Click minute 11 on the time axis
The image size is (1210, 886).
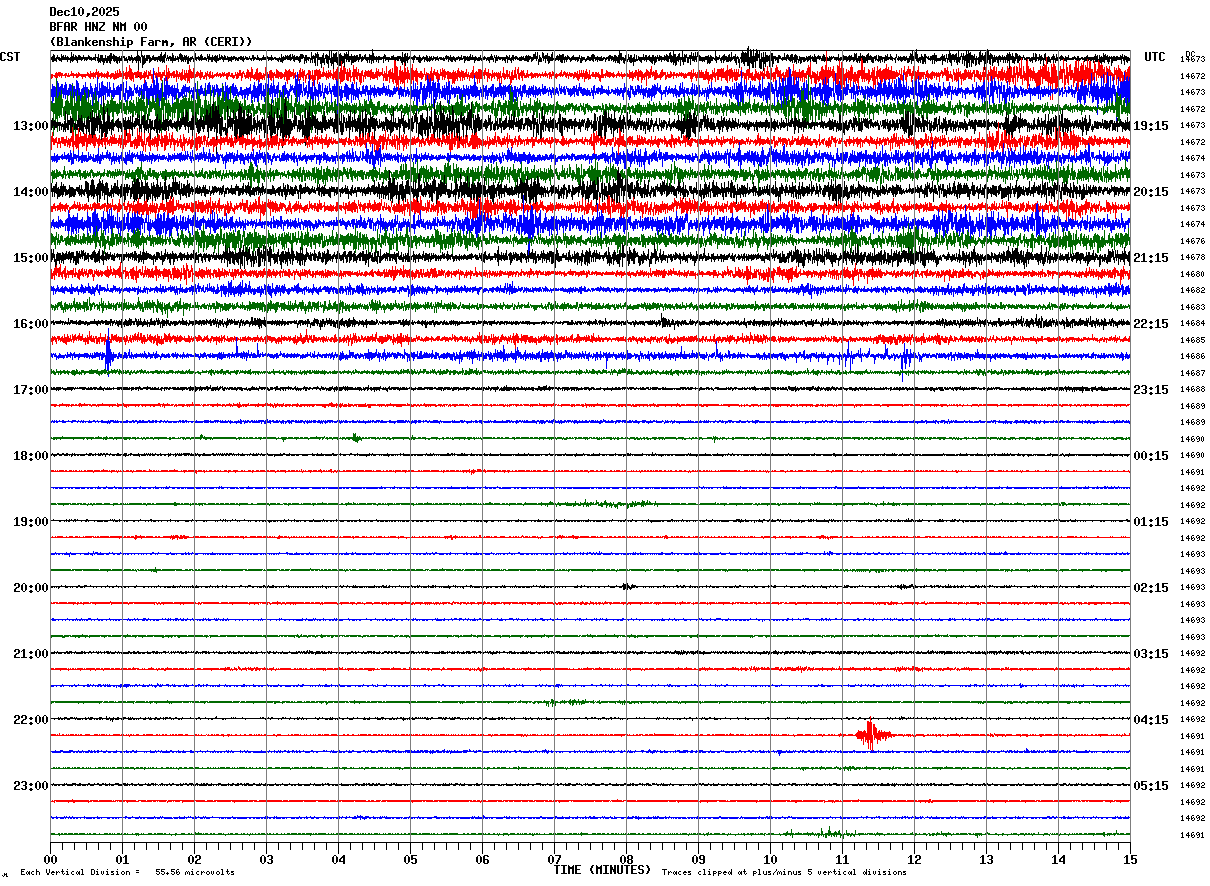coord(842,859)
